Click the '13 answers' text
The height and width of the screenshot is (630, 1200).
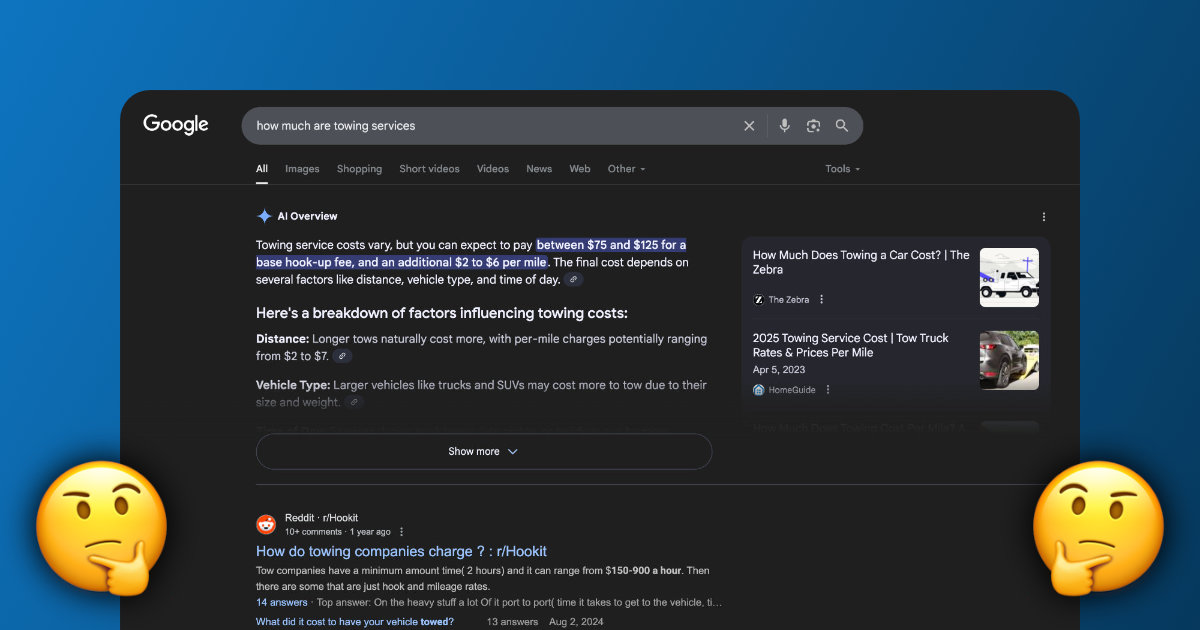pyautogui.click(x=512, y=622)
